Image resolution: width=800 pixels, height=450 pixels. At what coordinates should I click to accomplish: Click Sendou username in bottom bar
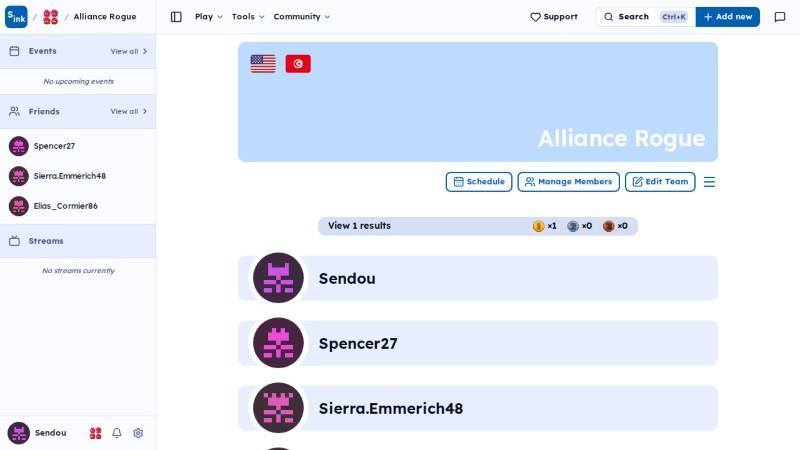(x=51, y=433)
